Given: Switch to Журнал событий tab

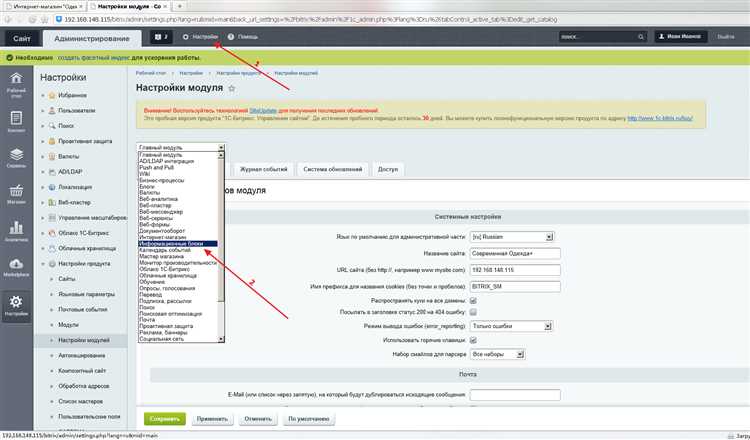Looking at the screenshot, I should [264, 169].
